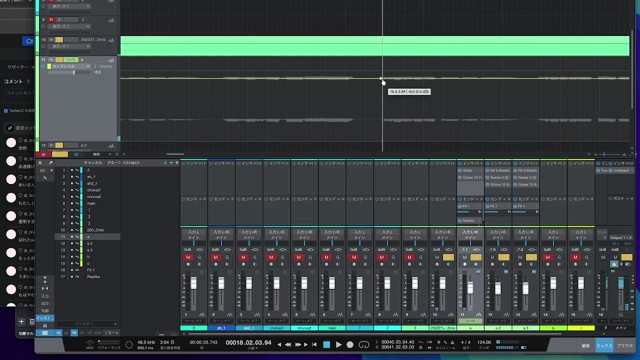Click the 入力 button in mixer sidebar
The image size is (640, 360).
pos(45,296)
